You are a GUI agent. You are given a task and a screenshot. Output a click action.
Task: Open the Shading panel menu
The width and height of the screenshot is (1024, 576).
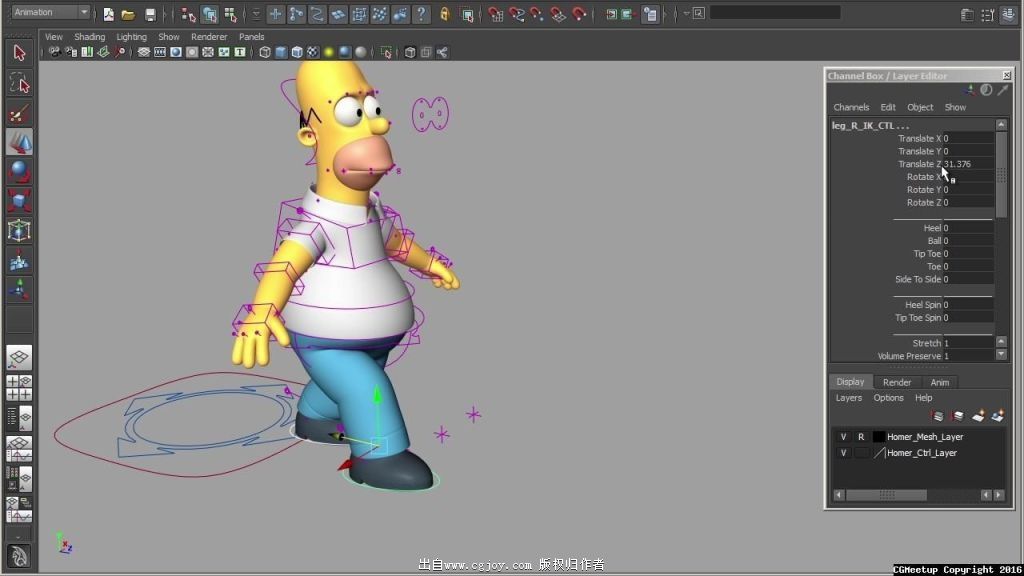coord(89,37)
